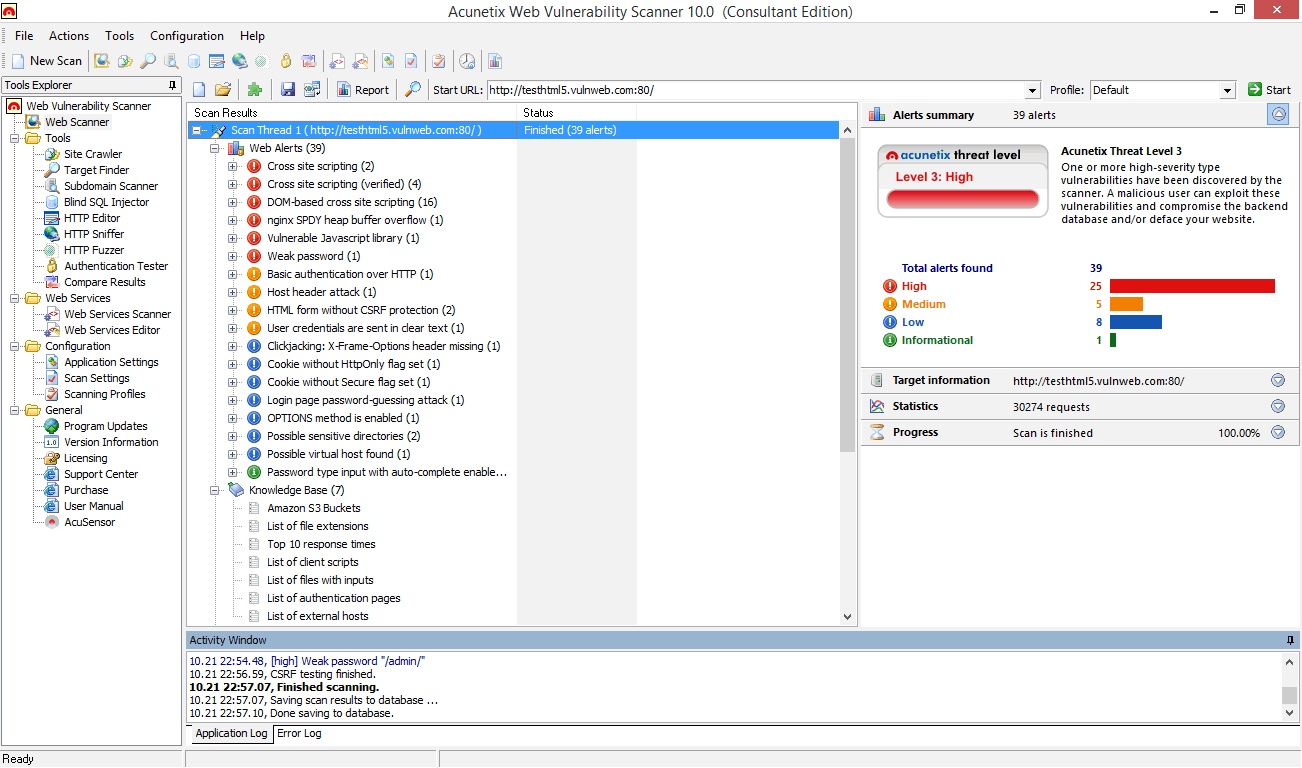This screenshot has height=768, width=1302.
Task: Open the Configuration menu
Action: click(x=187, y=36)
